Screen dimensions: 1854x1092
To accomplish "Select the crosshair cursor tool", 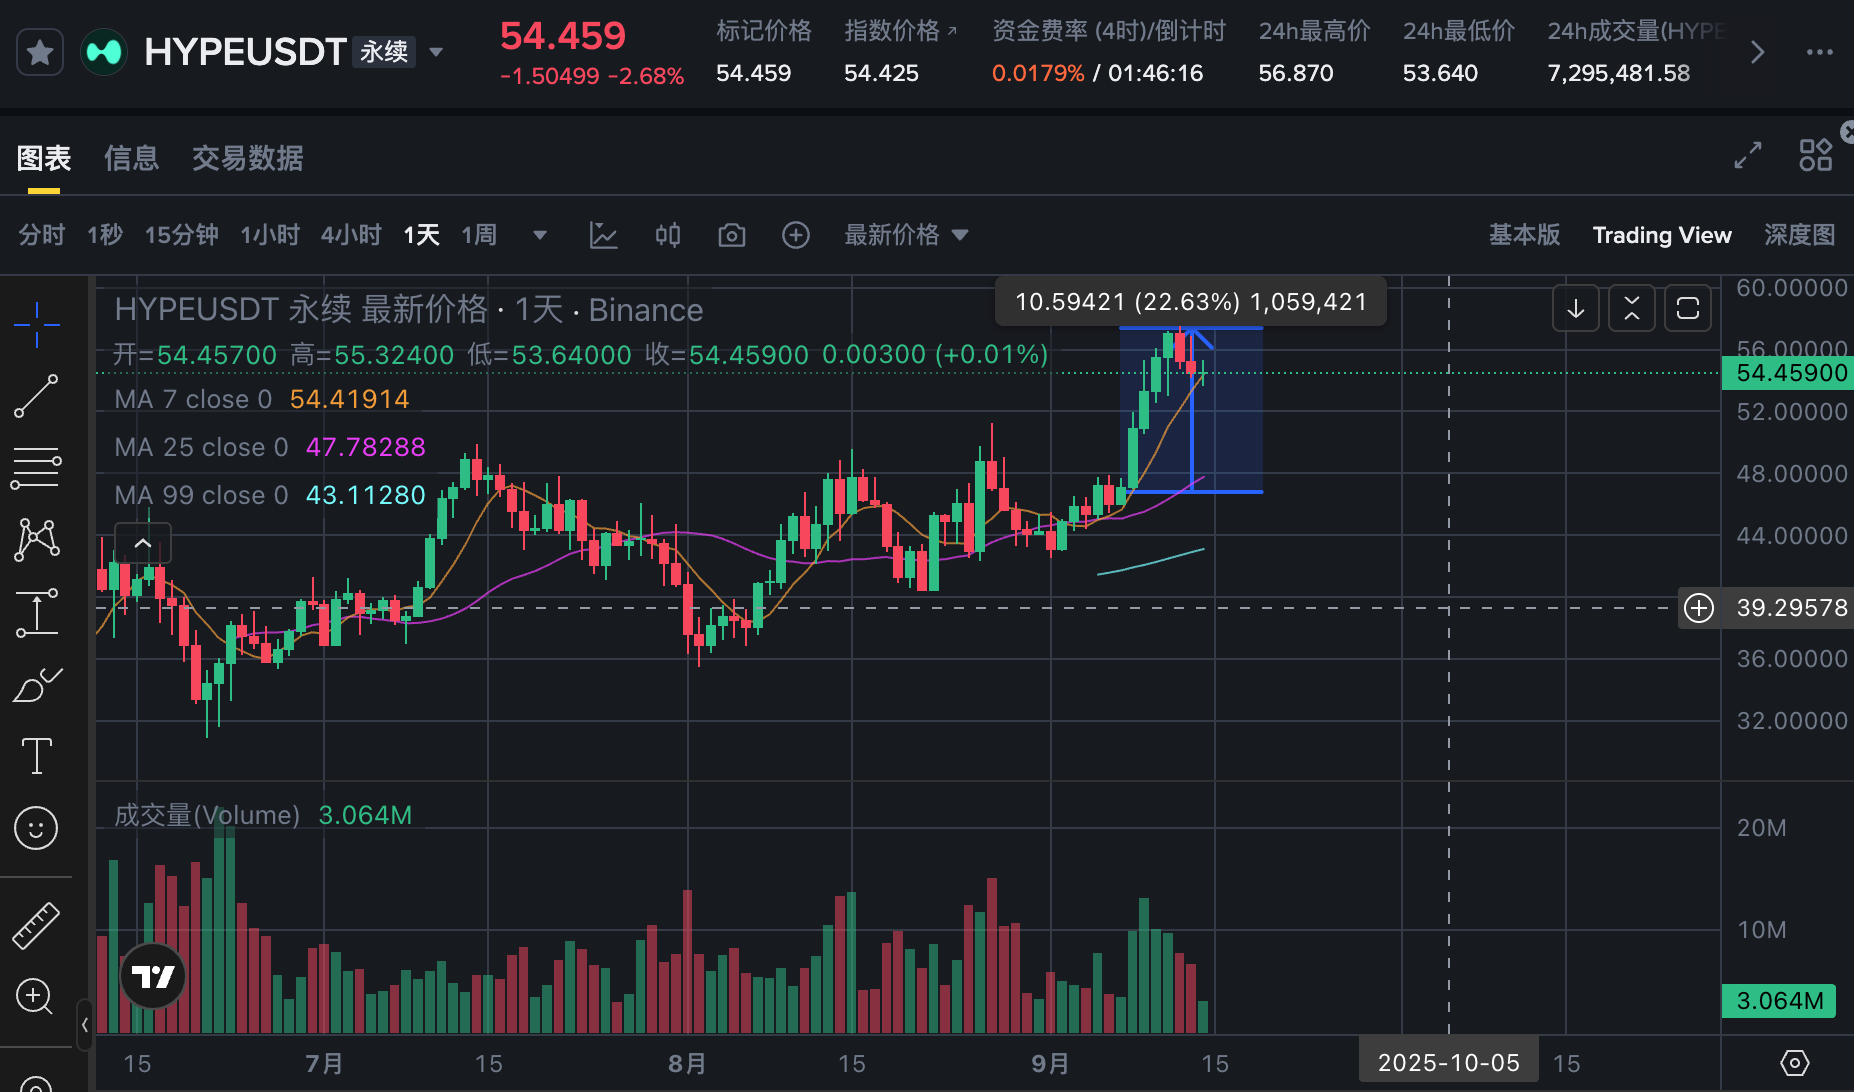I will click(x=36, y=324).
